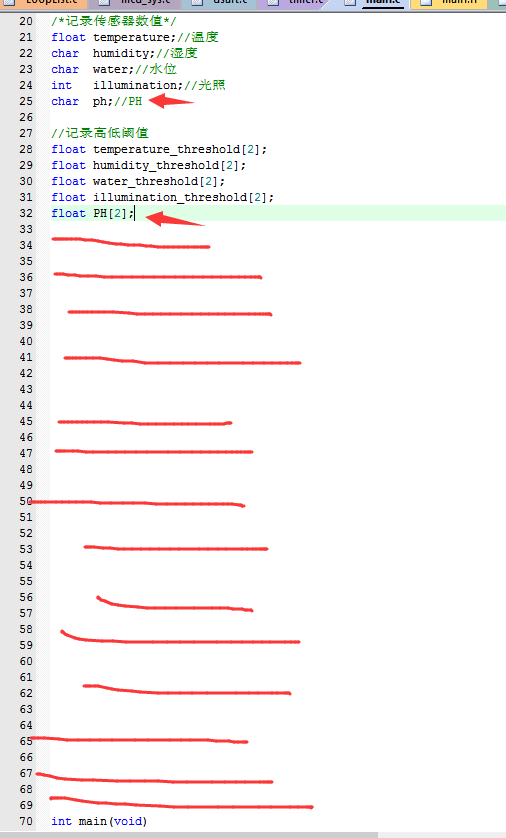Click 'humidity_threshold[2]' on line 29
506x838 pixels.
pyautogui.click(x=166, y=165)
